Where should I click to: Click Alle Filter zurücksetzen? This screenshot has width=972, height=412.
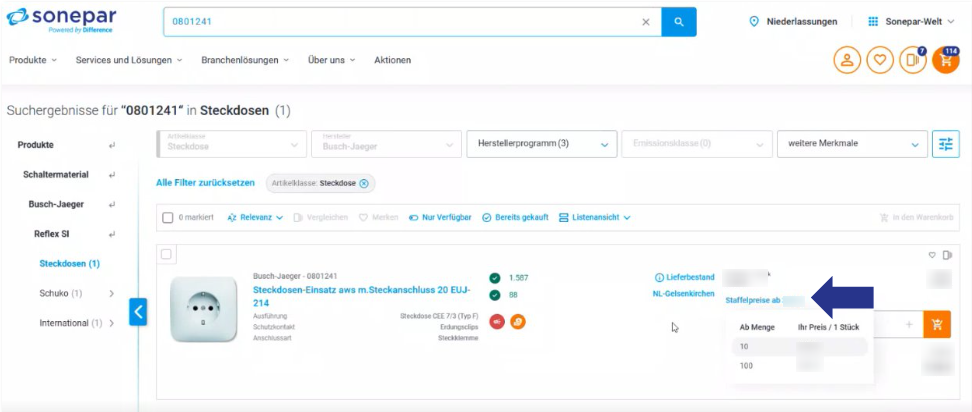pyautogui.click(x=206, y=183)
